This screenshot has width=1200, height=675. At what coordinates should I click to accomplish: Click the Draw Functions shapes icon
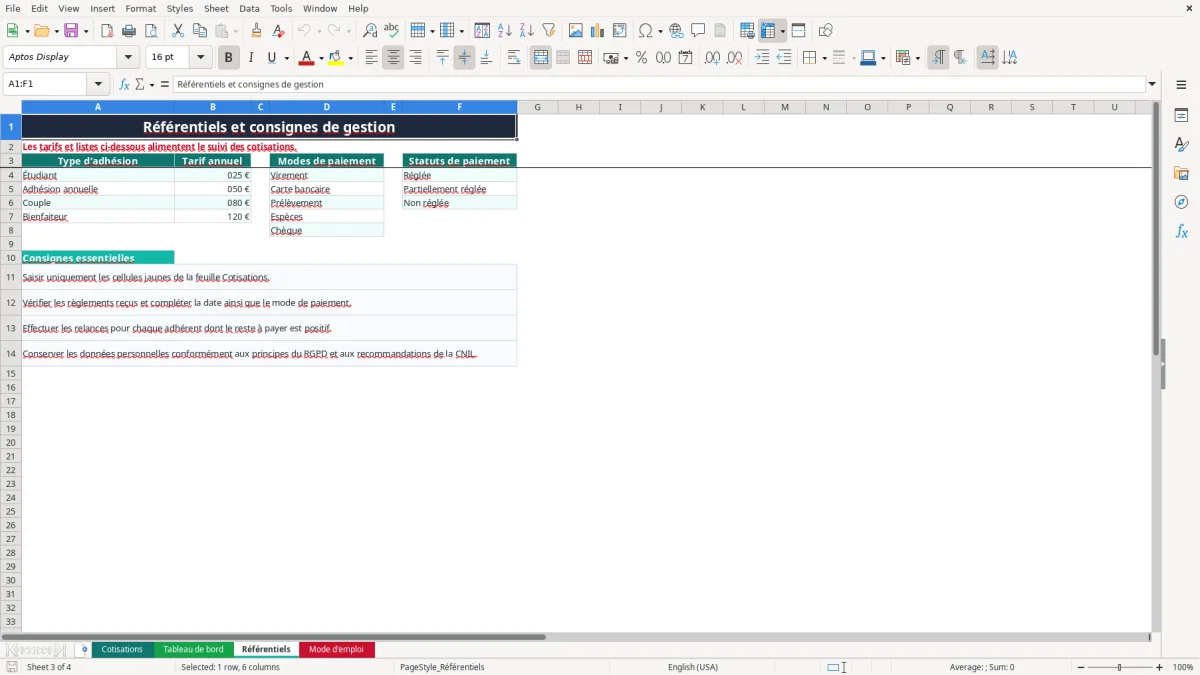click(825, 31)
